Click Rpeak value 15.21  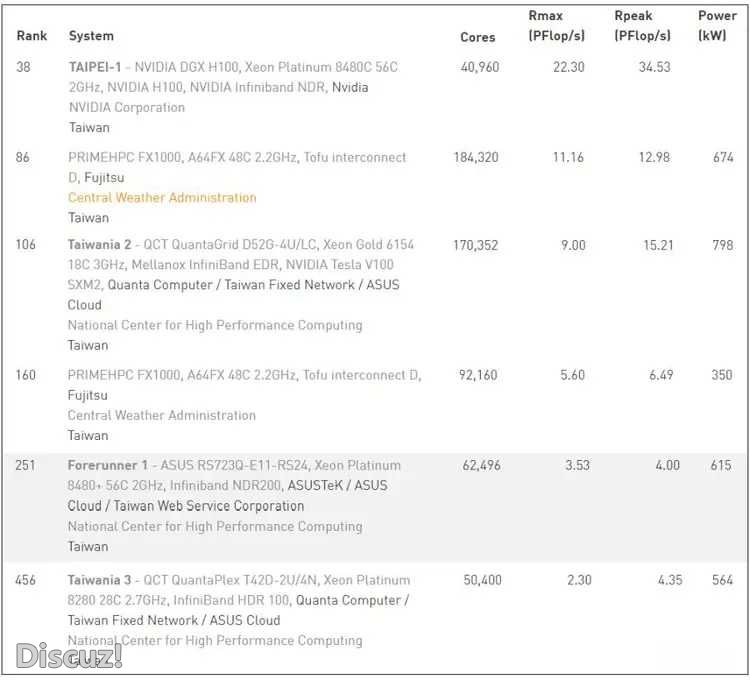[658, 245]
